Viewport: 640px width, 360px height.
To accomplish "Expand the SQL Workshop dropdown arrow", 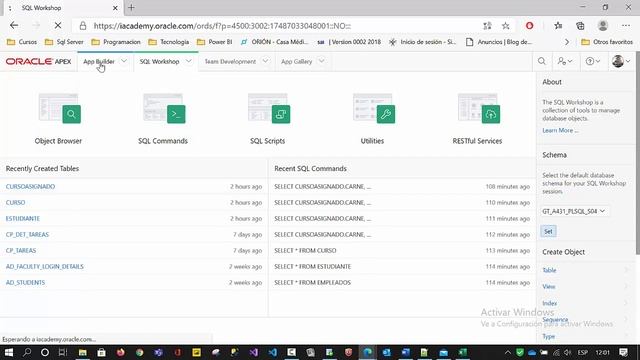I will [x=189, y=61].
